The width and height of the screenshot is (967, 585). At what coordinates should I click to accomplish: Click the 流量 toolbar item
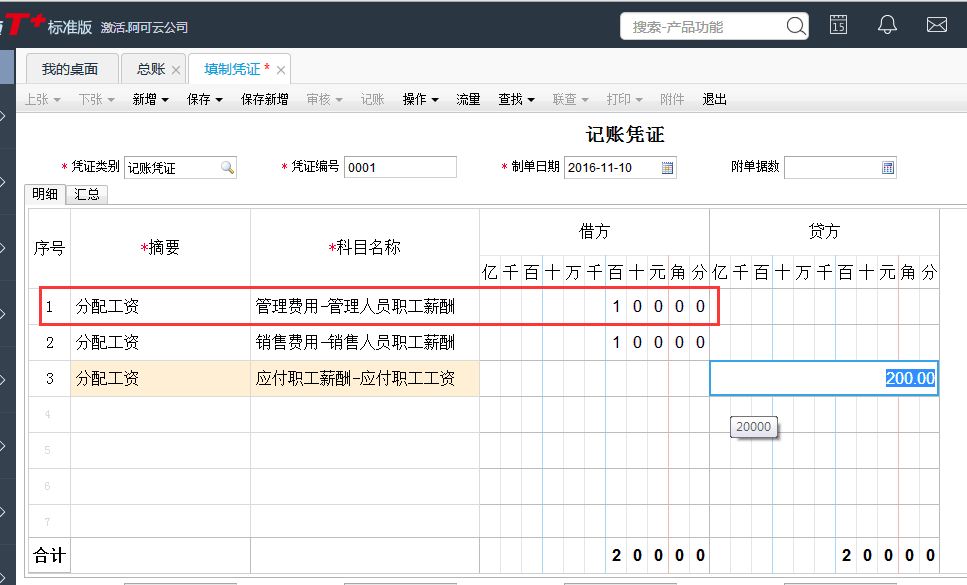tap(467, 99)
